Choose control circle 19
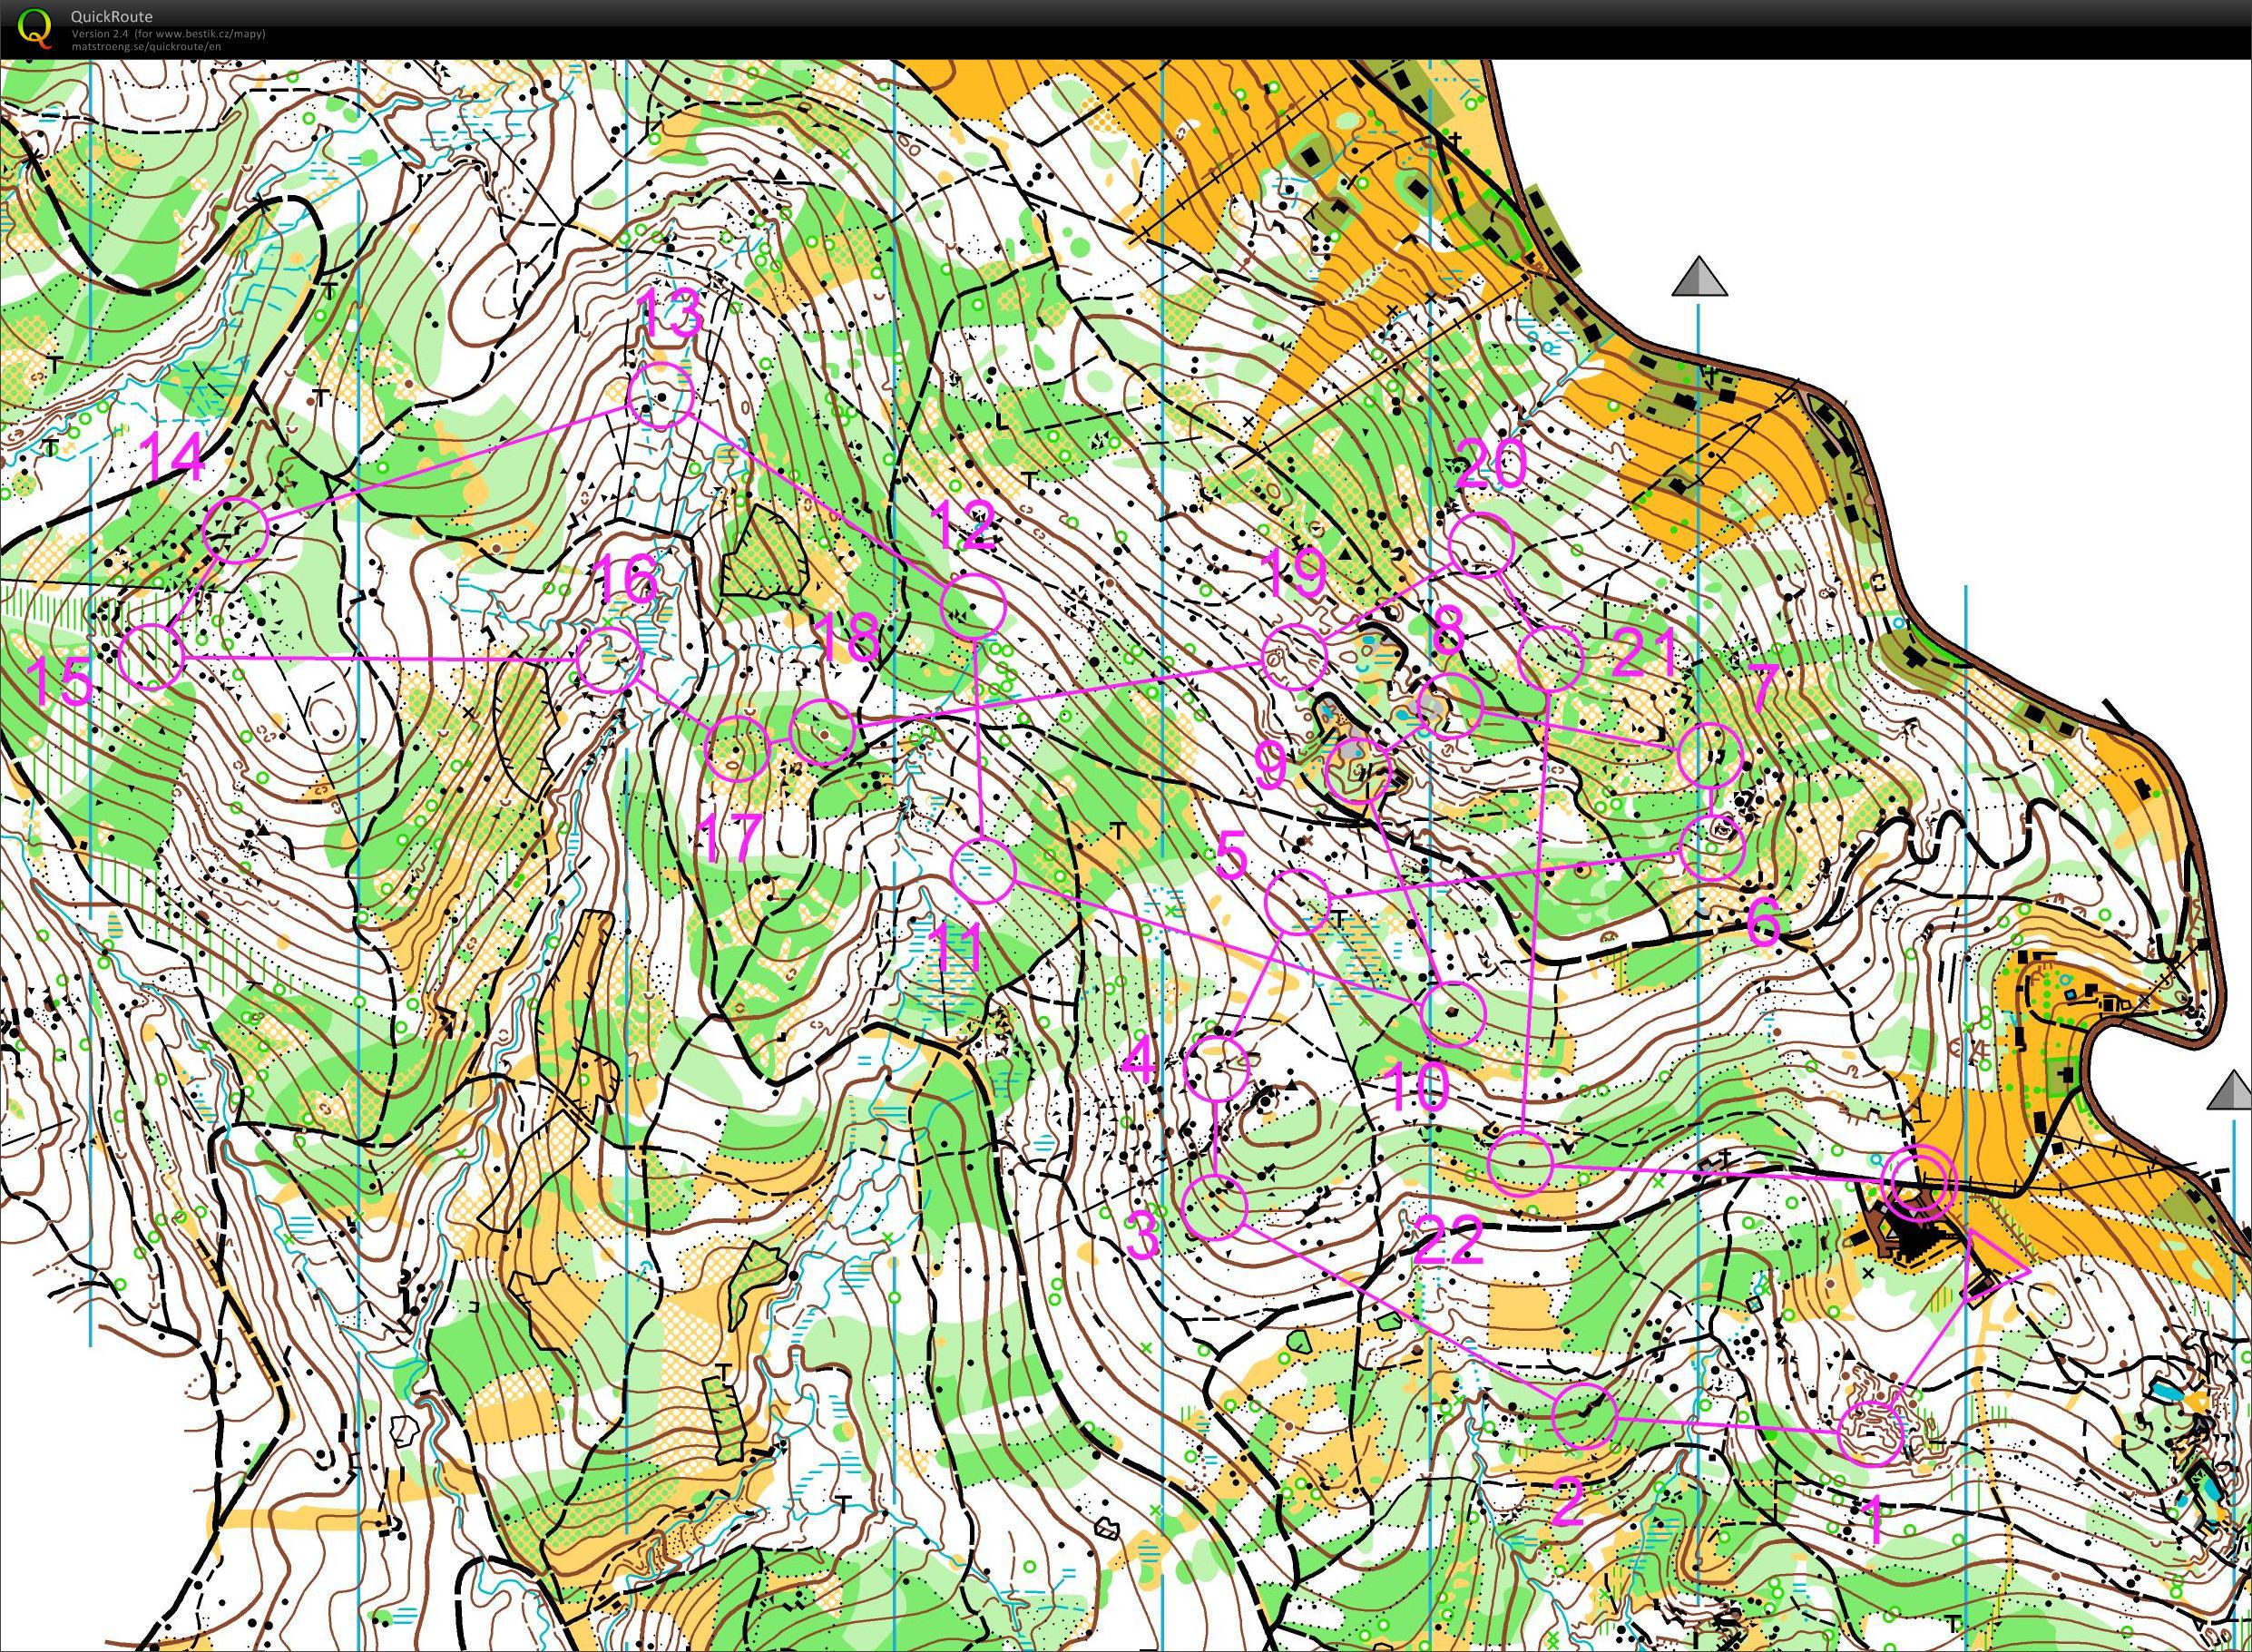 click(x=1294, y=656)
